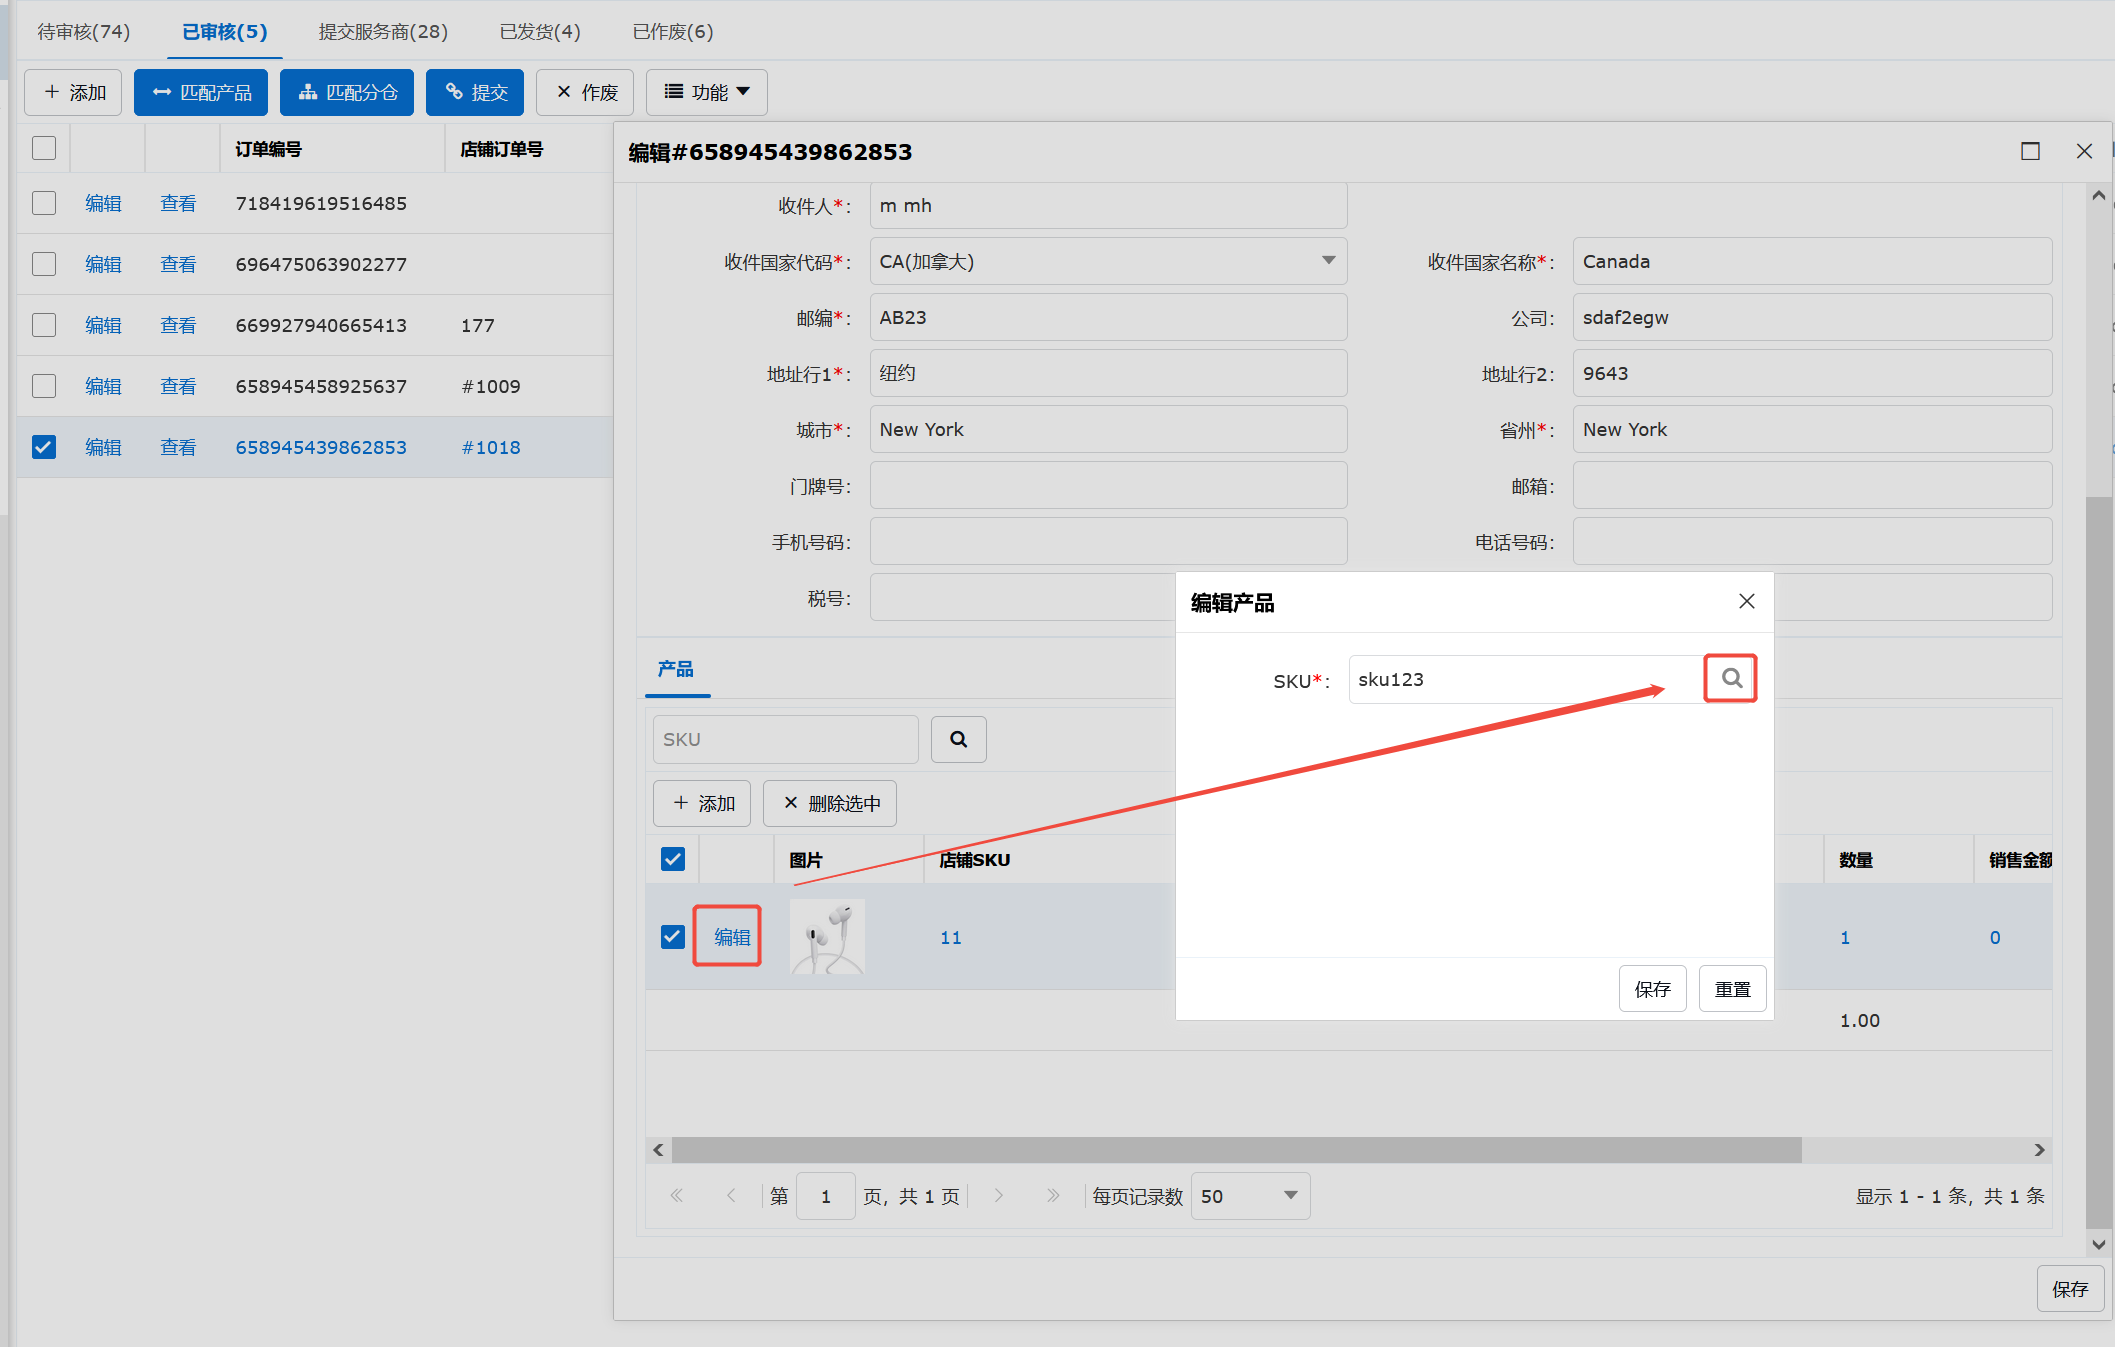Go to the next page in the pagination
The width and height of the screenshot is (2115, 1347).
[x=998, y=1196]
